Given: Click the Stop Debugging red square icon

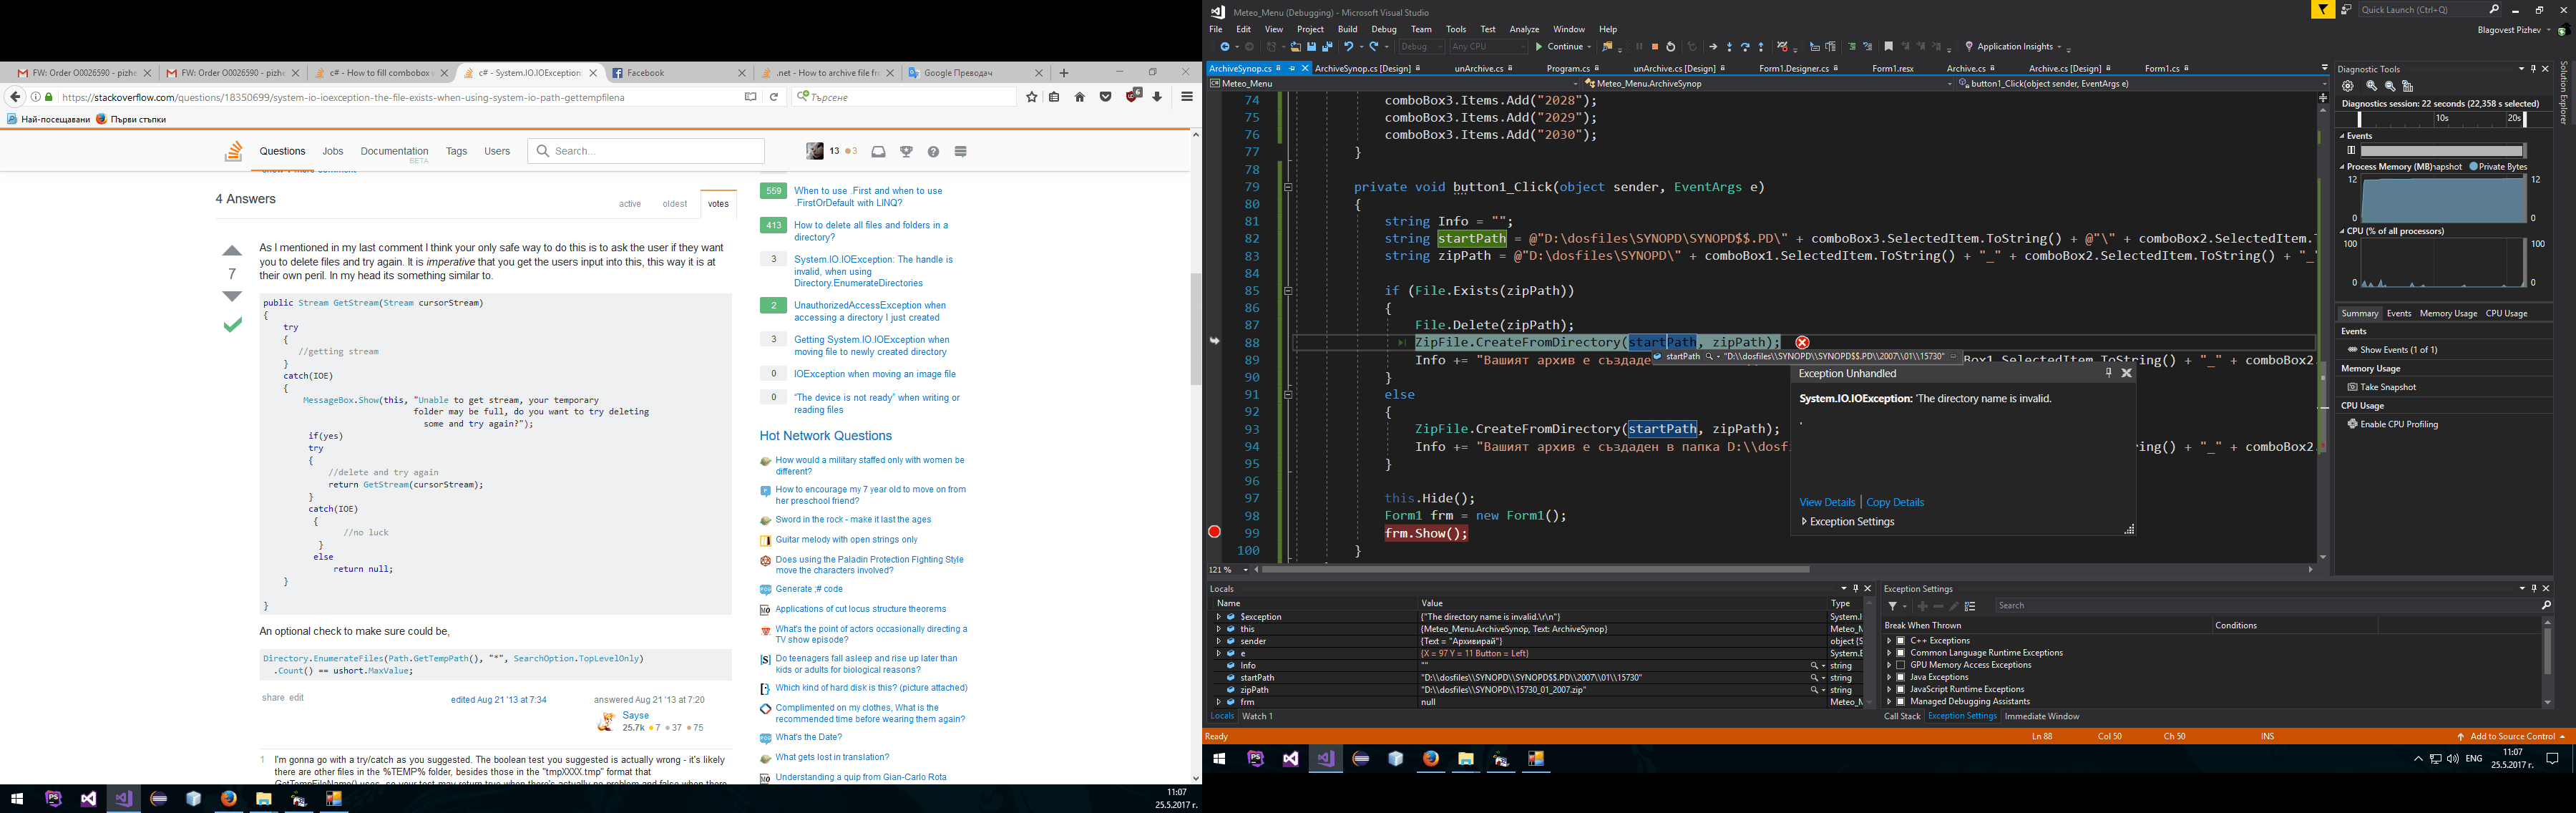Looking at the screenshot, I should (x=1655, y=46).
